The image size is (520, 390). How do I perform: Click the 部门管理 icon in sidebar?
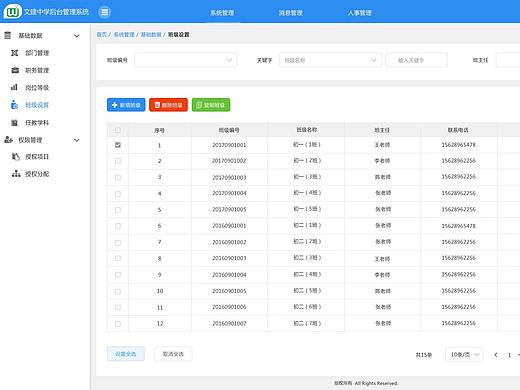[15, 53]
